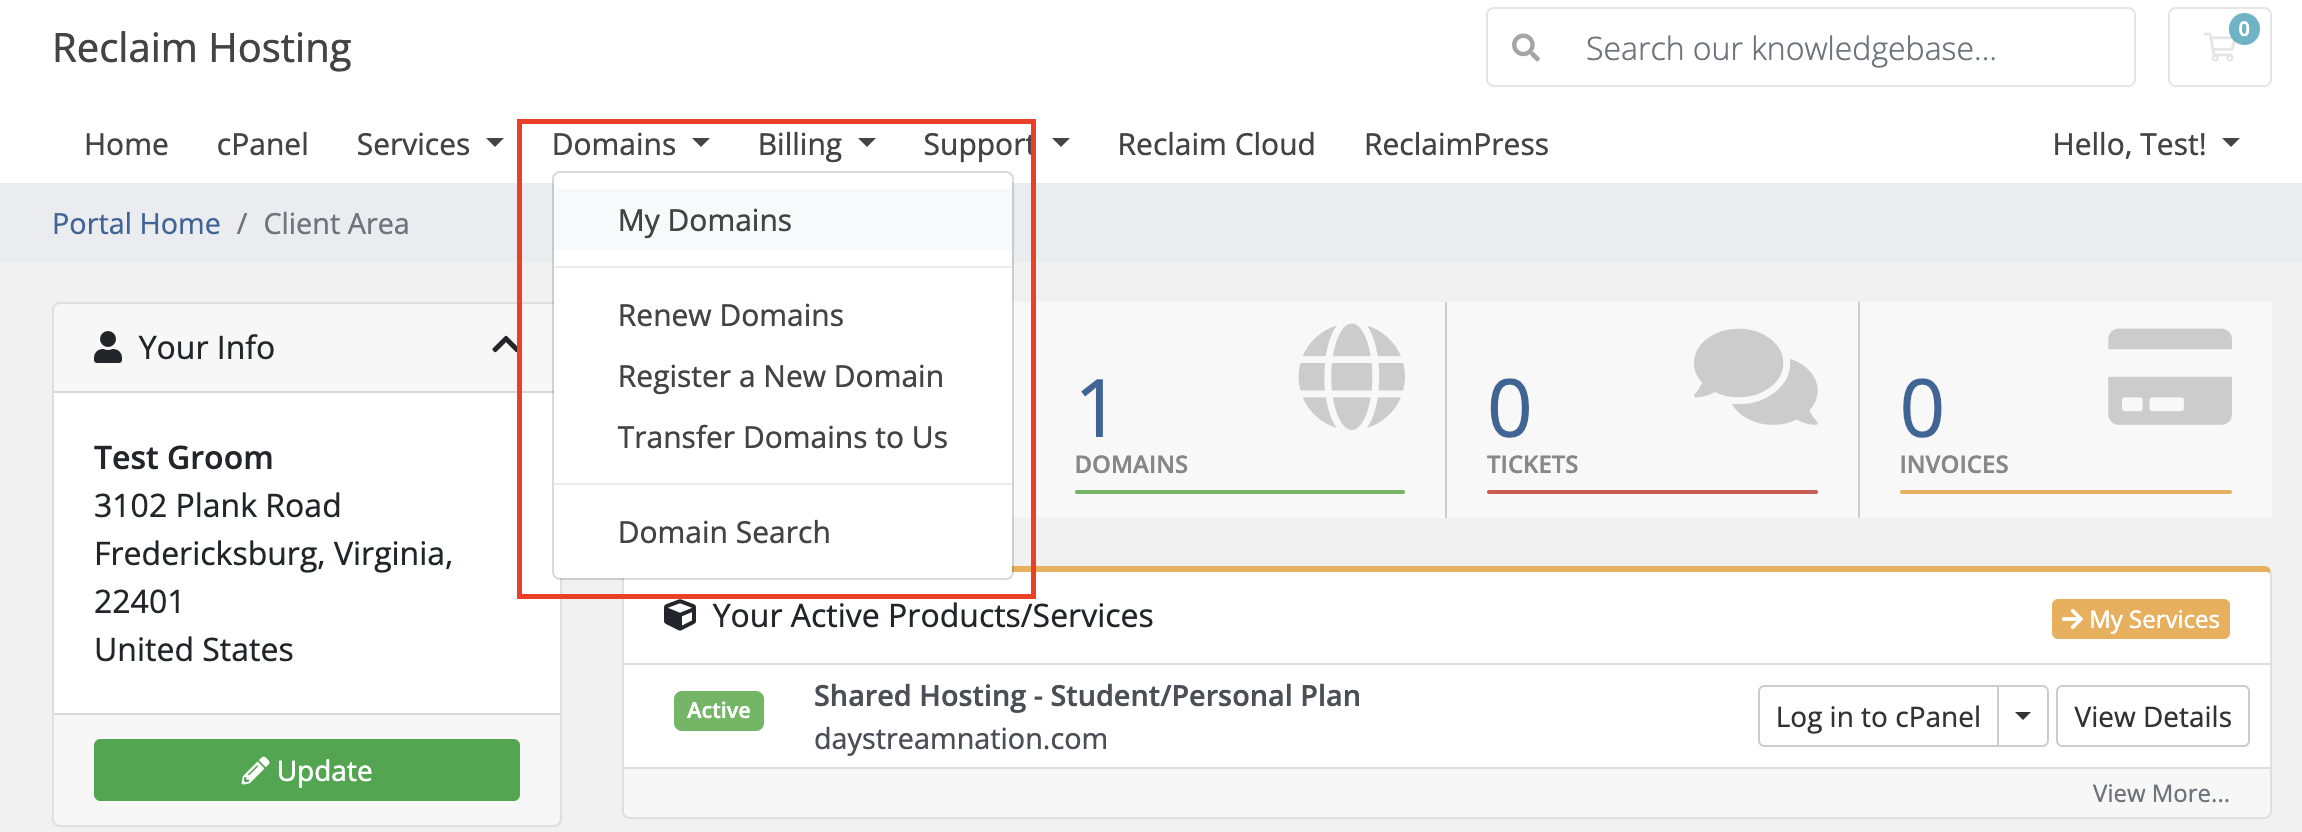Click Shared Hosting - Student/Personal Plan text
This screenshot has width=2302, height=832.
[x=1087, y=695]
